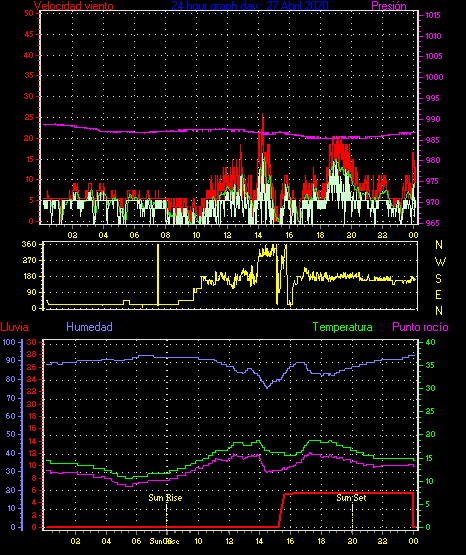The image size is (466, 555).
Task: Click the magenta 'Presión' label
Action: pos(389,6)
